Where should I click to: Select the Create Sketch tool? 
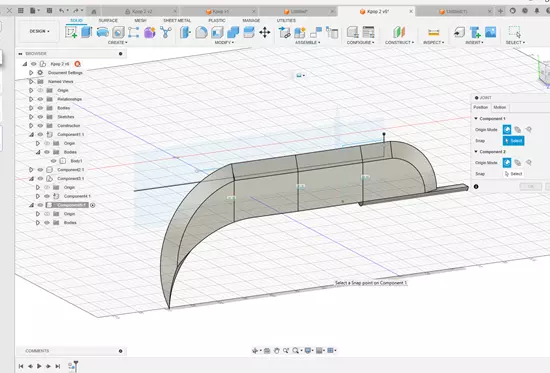click(71, 32)
